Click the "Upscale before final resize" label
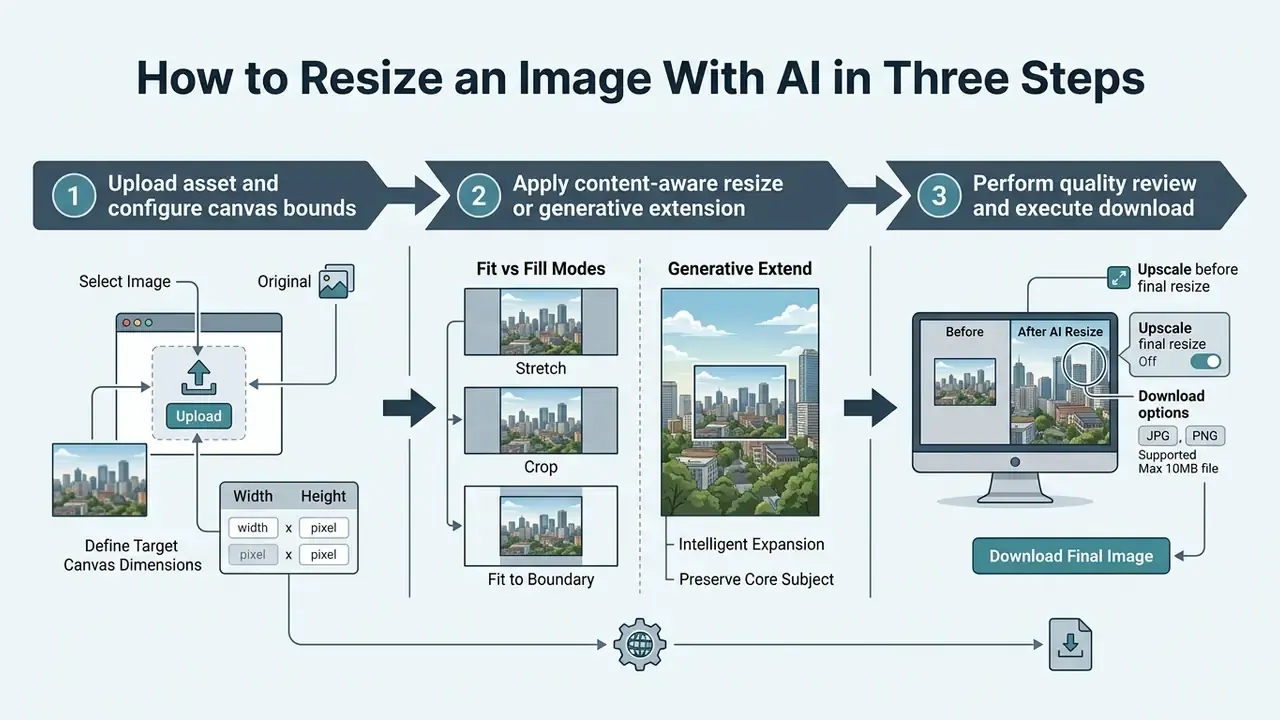Screen dimensions: 1280x720 [x=1188, y=278]
